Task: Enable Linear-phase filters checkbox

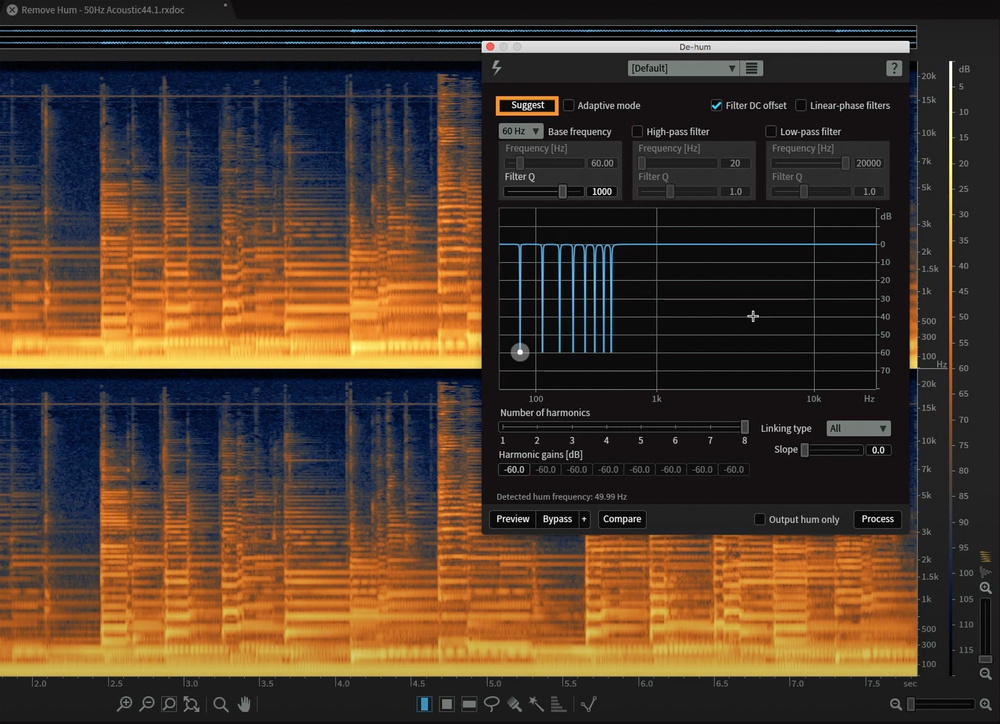Action: [801, 105]
